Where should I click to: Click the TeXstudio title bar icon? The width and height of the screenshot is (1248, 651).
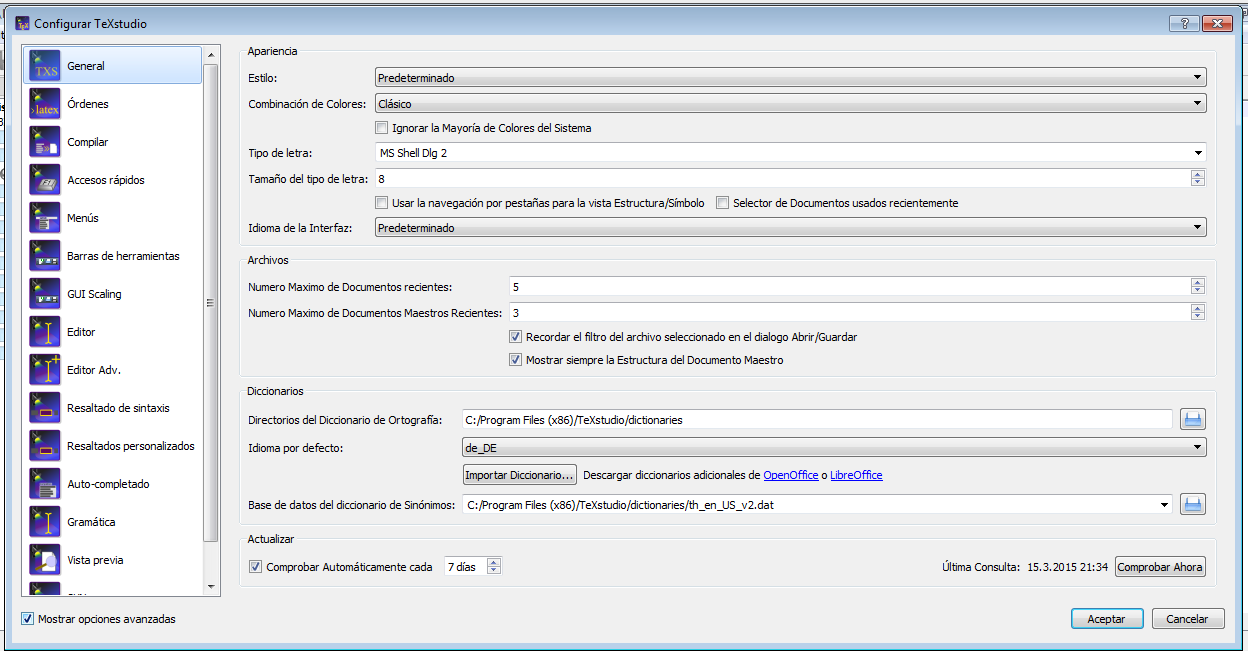click(21, 23)
